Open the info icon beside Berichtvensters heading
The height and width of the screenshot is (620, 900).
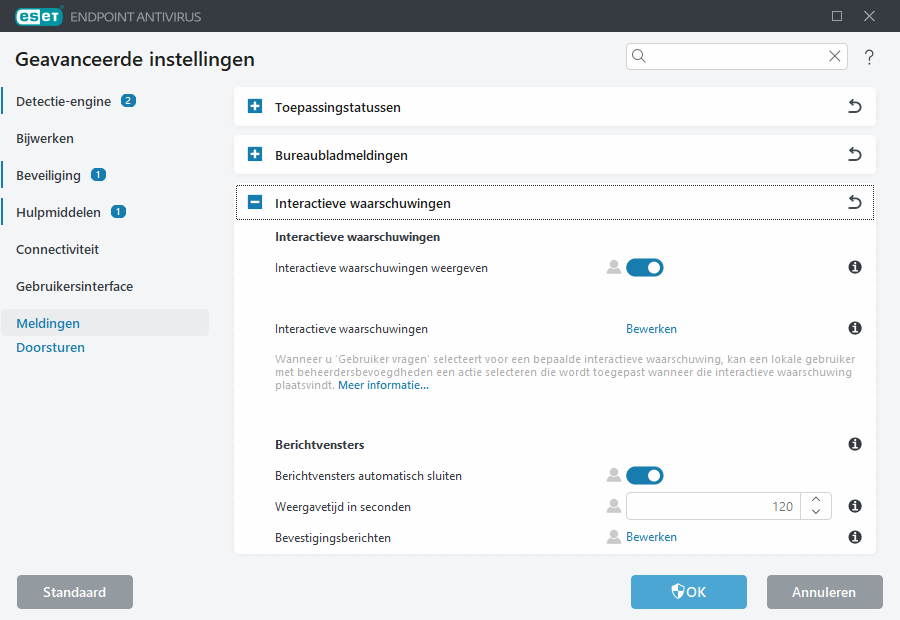click(854, 444)
